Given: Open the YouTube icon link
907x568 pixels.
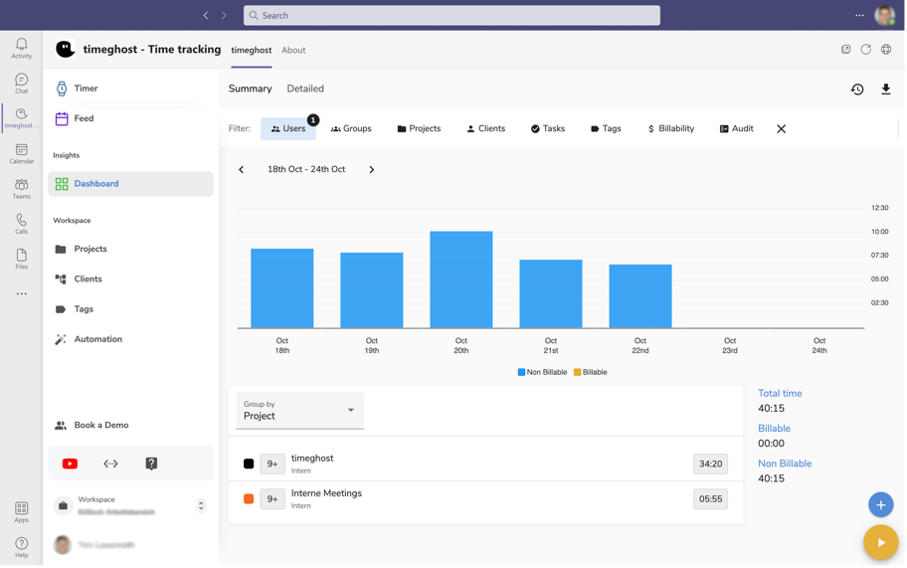Looking at the screenshot, I should [70, 464].
